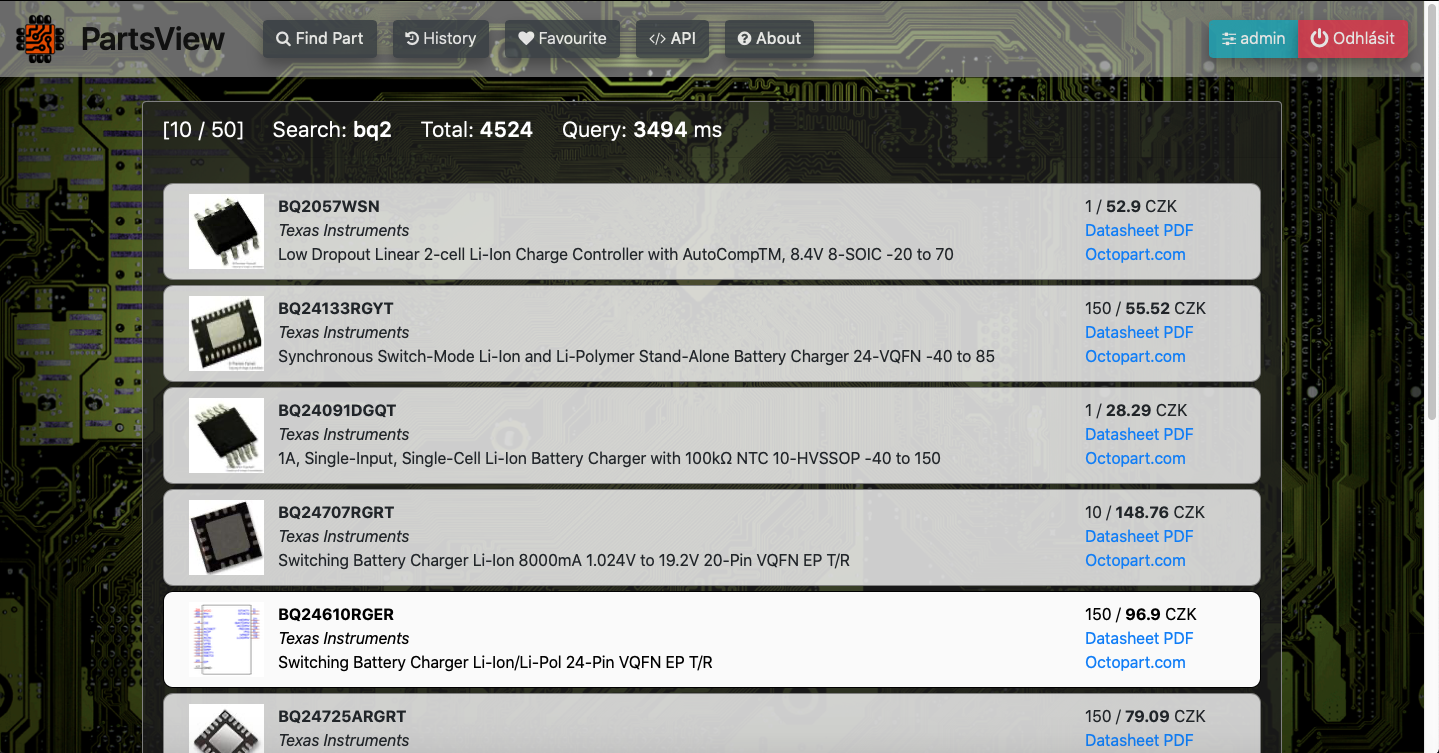The height and width of the screenshot is (753, 1439).
Task: Click the Search: bq2 label
Action: pos(332,130)
